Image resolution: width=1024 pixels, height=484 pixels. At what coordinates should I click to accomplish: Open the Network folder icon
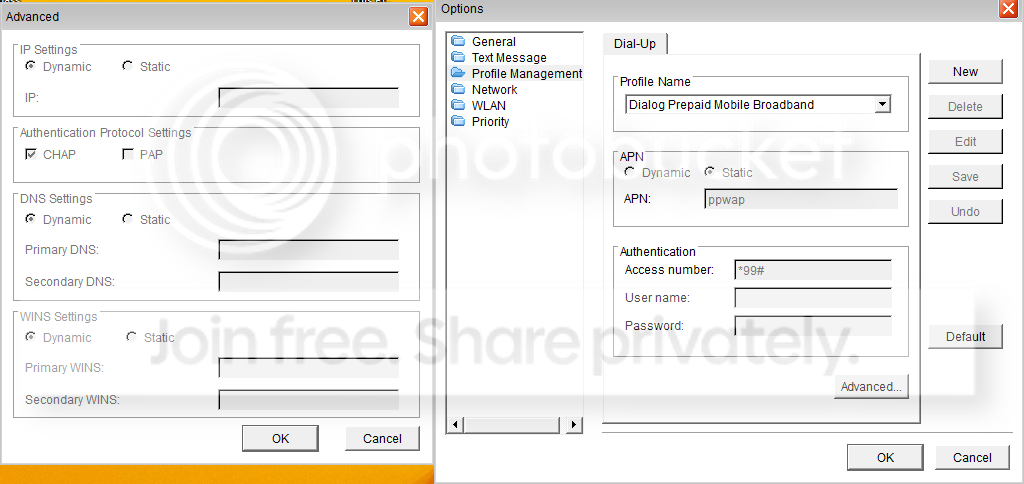458,89
